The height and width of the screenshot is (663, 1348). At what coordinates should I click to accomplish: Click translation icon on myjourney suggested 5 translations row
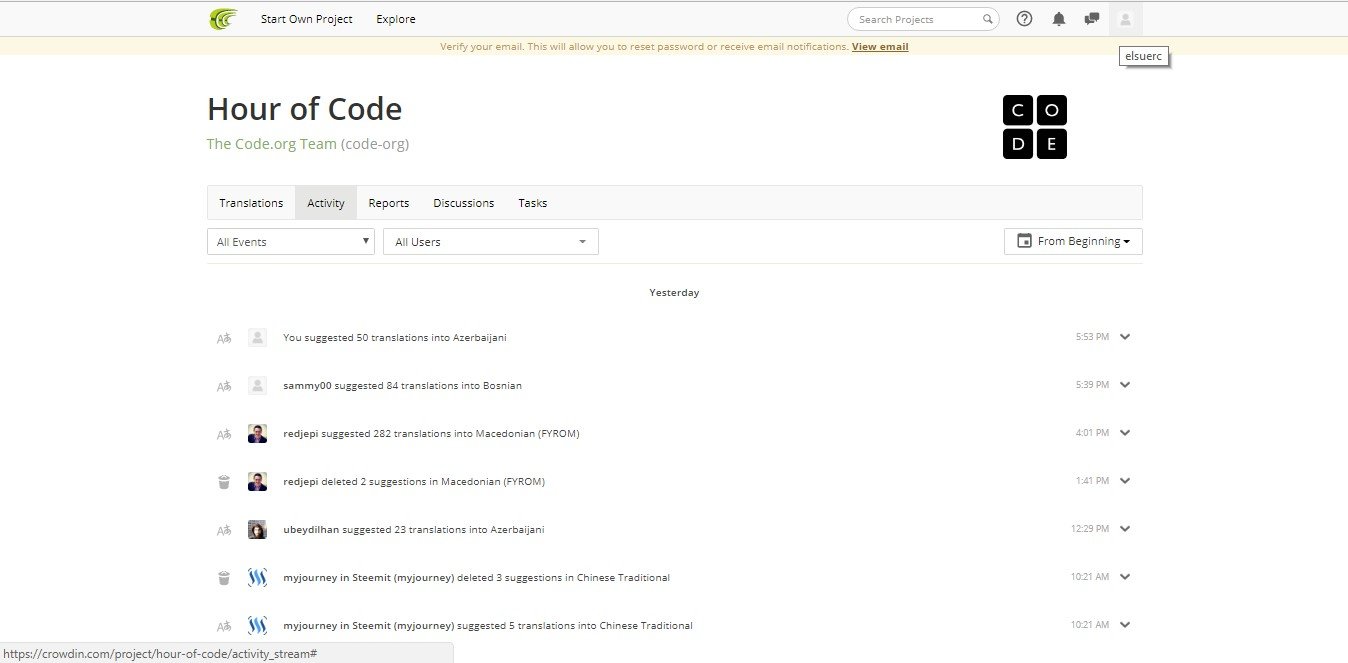pos(224,626)
